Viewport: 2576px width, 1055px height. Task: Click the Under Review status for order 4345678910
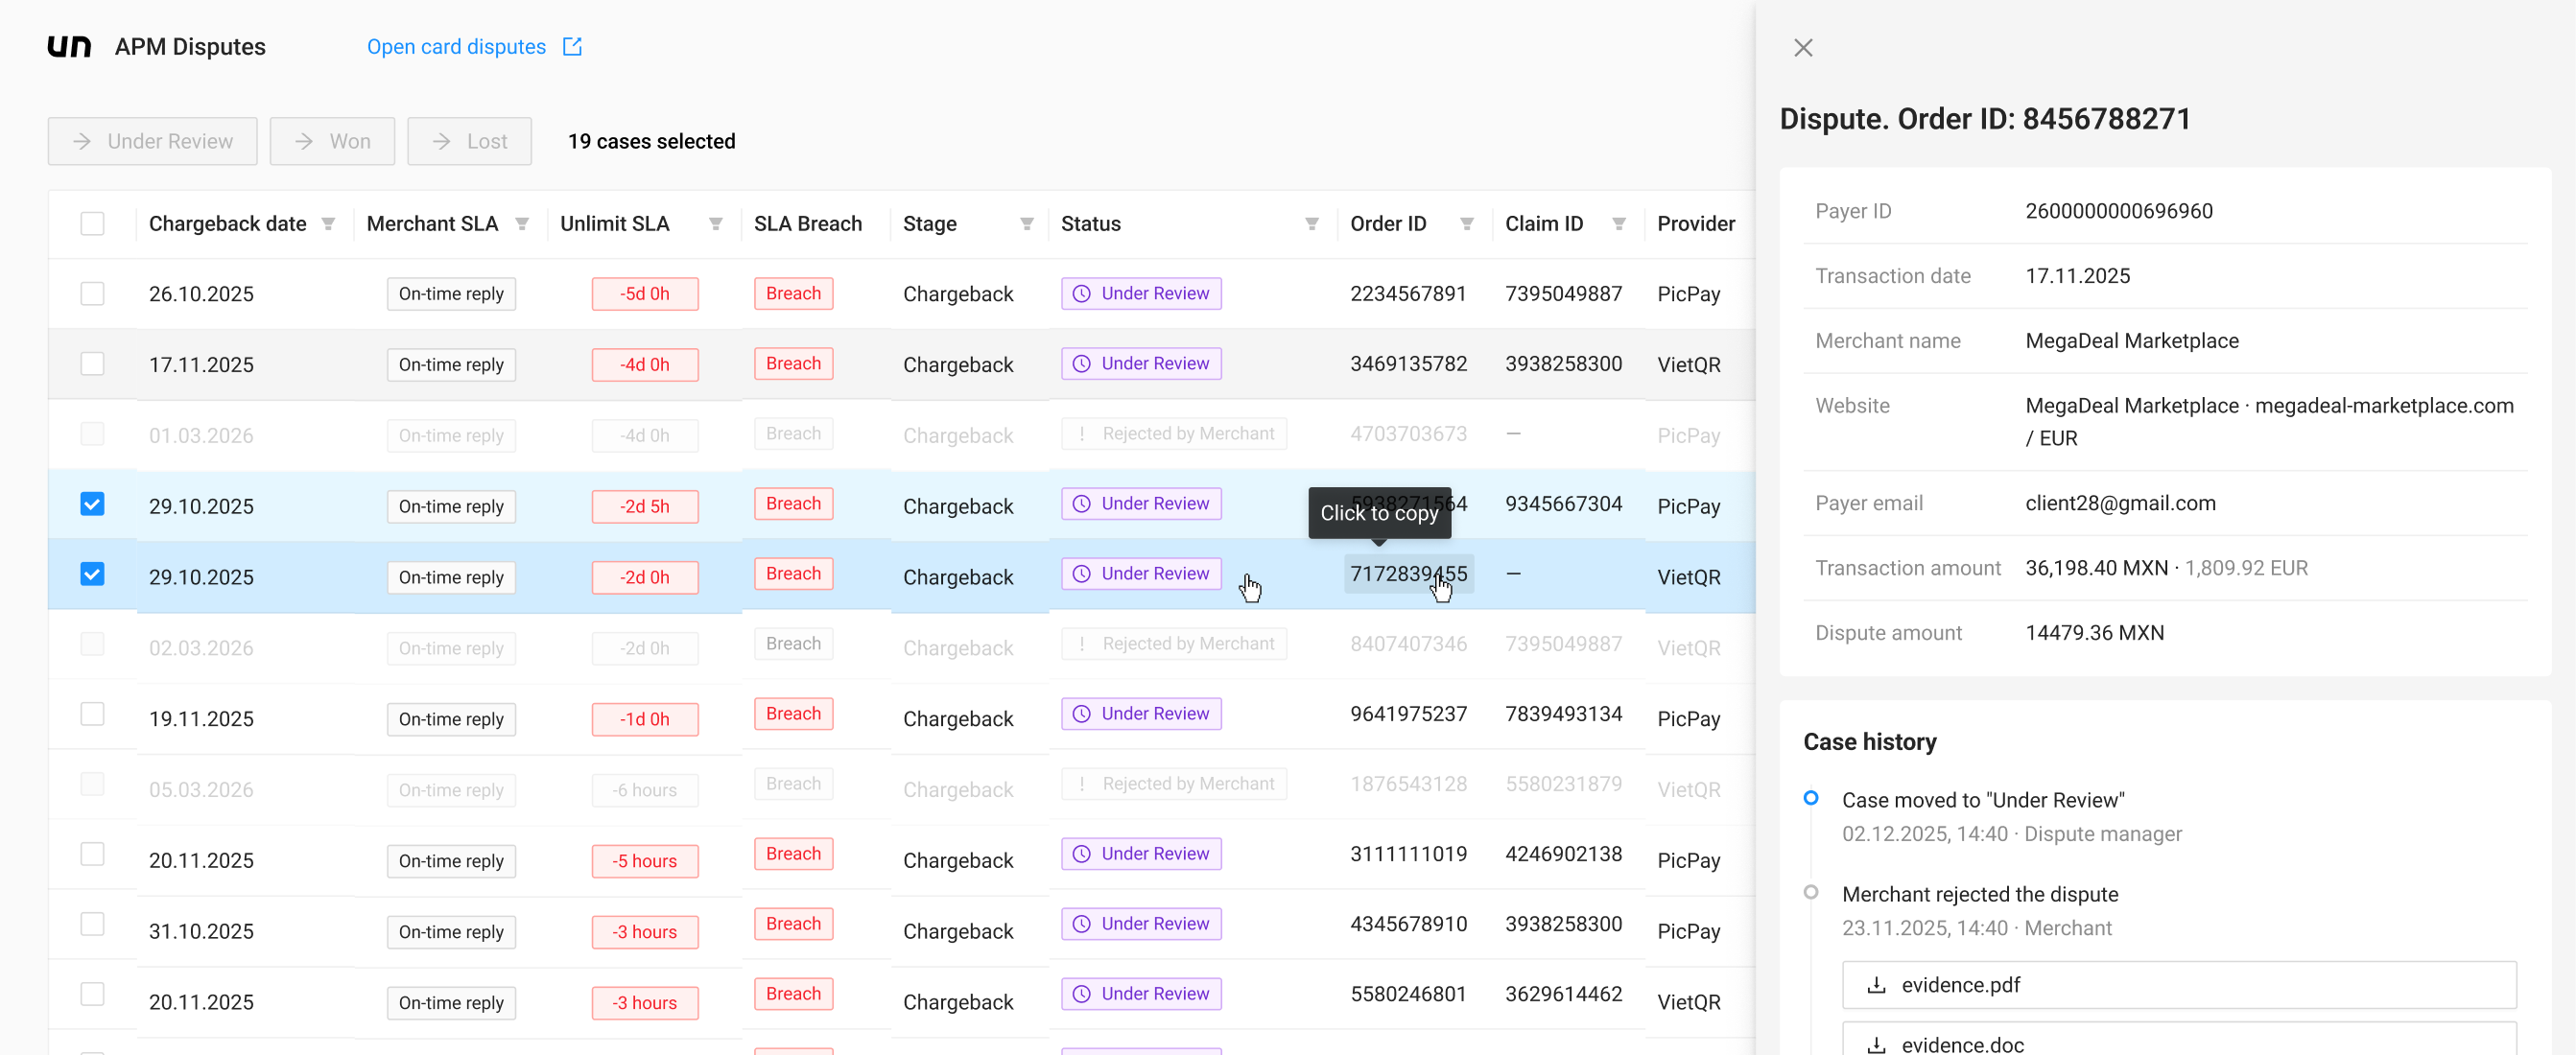click(1141, 923)
